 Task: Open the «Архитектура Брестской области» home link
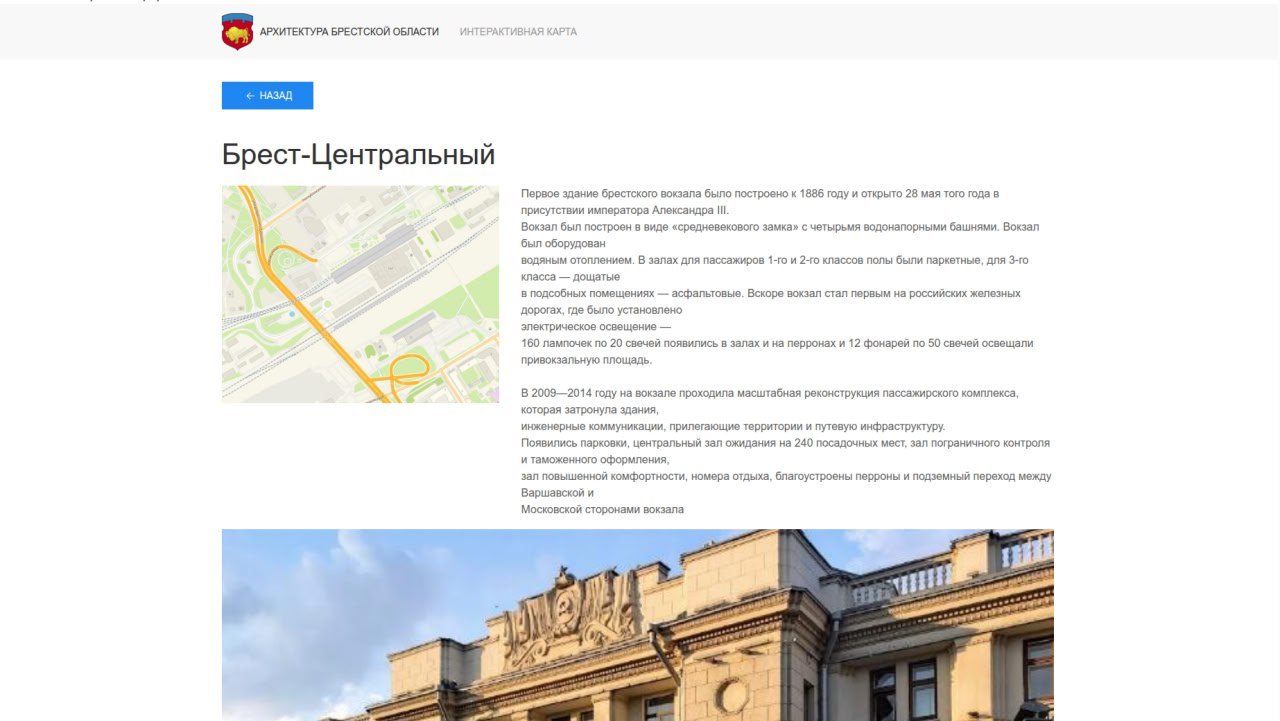349,32
